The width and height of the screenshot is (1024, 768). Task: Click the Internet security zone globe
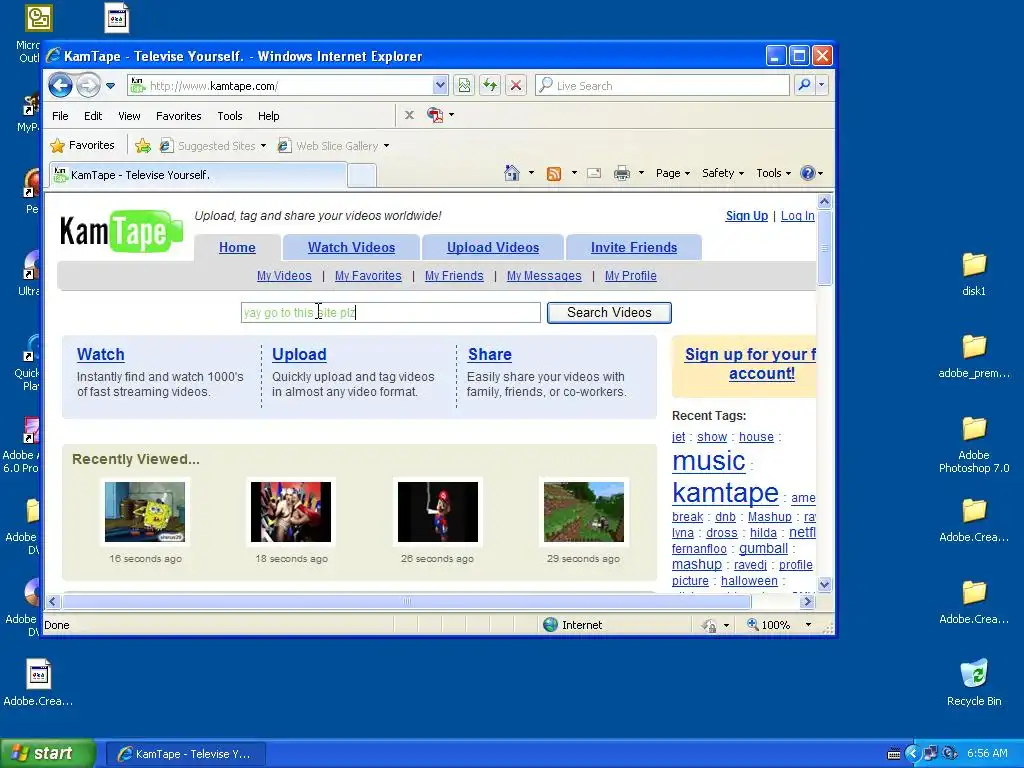[551, 624]
